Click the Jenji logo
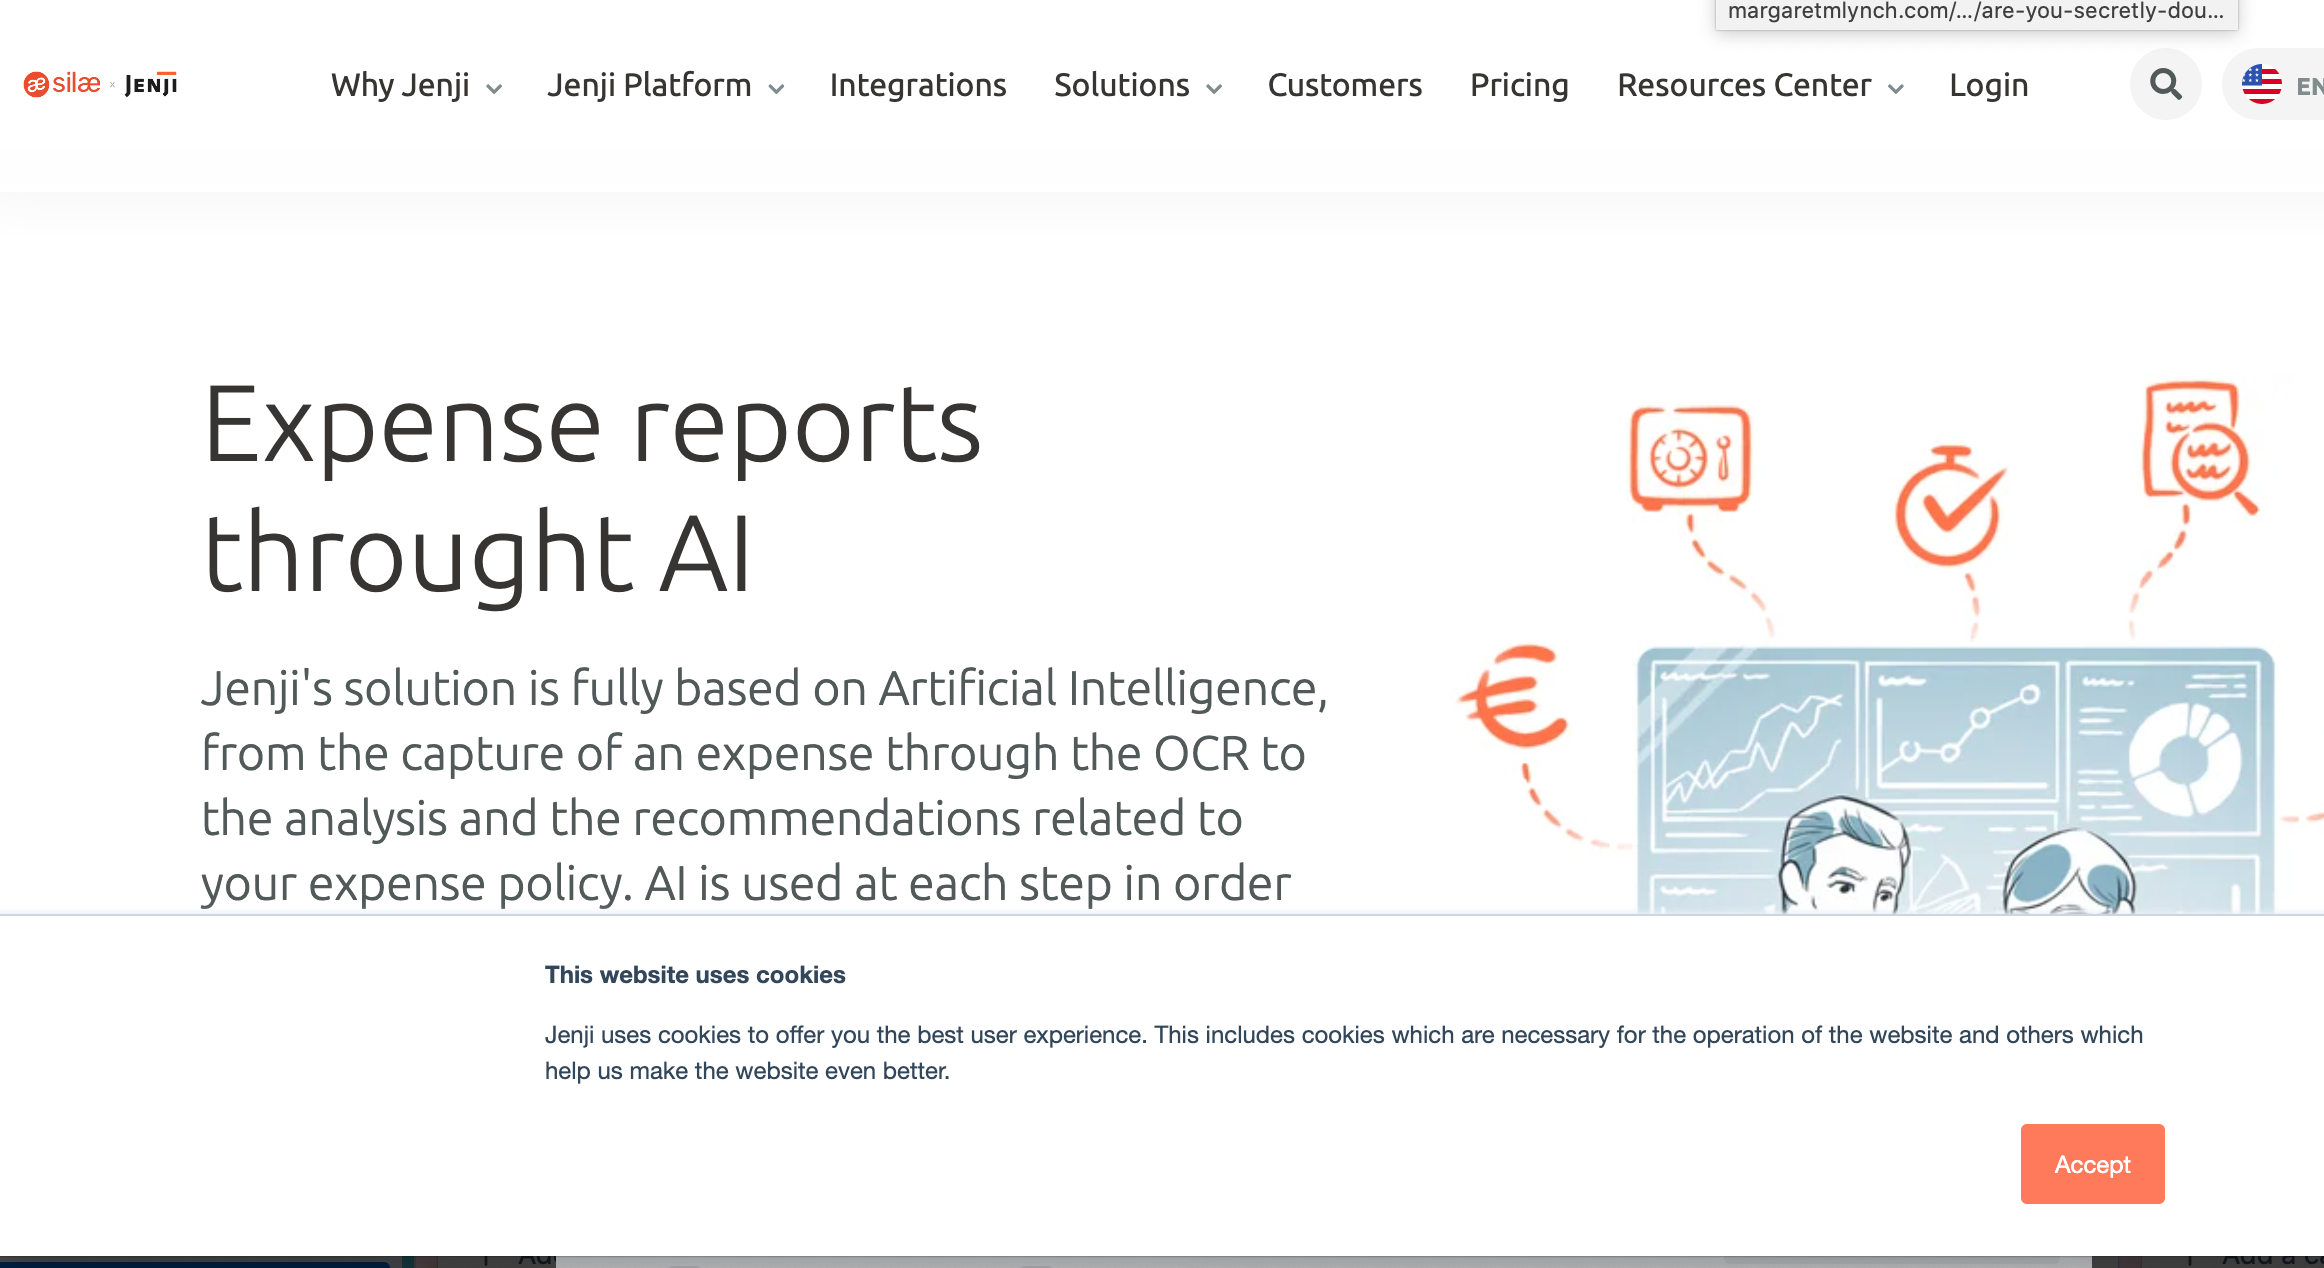Viewport: 2324px width, 1268px height. [x=151, y=85]
